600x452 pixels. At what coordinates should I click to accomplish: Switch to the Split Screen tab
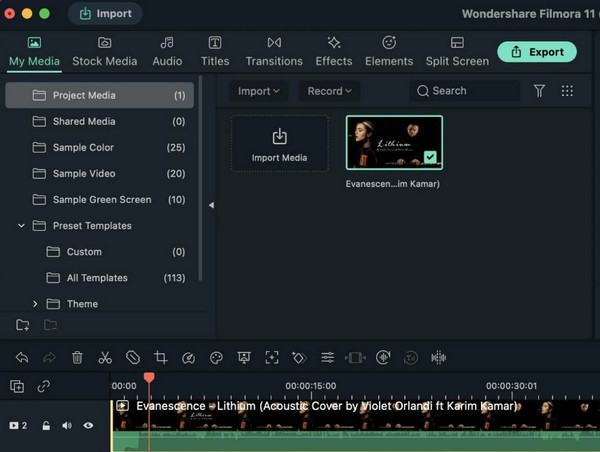[x=457, y=52]
